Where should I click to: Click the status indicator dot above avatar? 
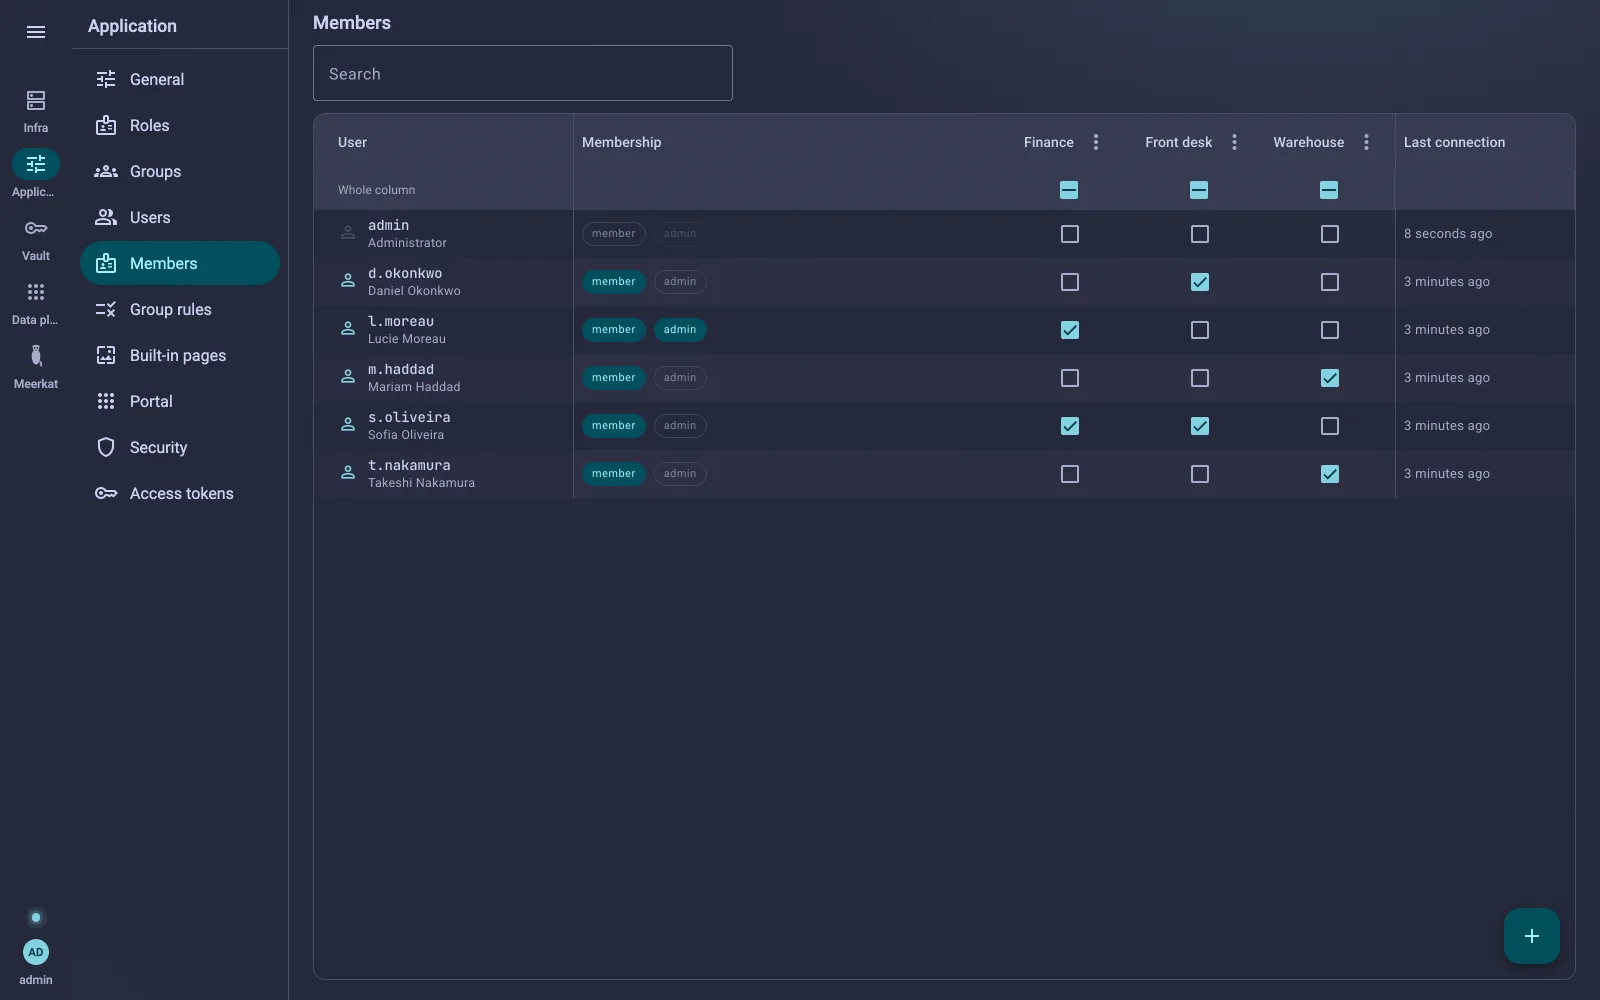36,917
